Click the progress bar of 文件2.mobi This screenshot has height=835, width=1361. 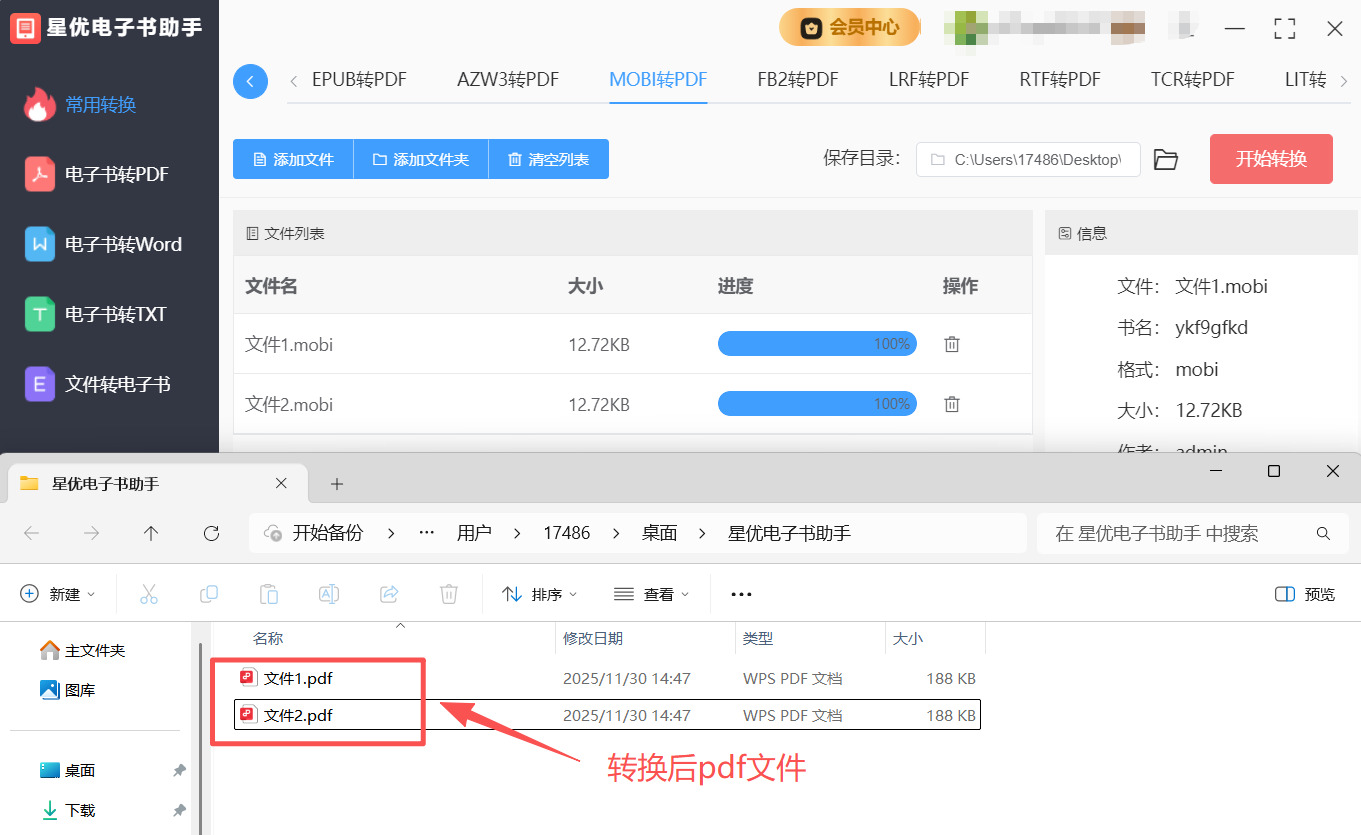817,404
